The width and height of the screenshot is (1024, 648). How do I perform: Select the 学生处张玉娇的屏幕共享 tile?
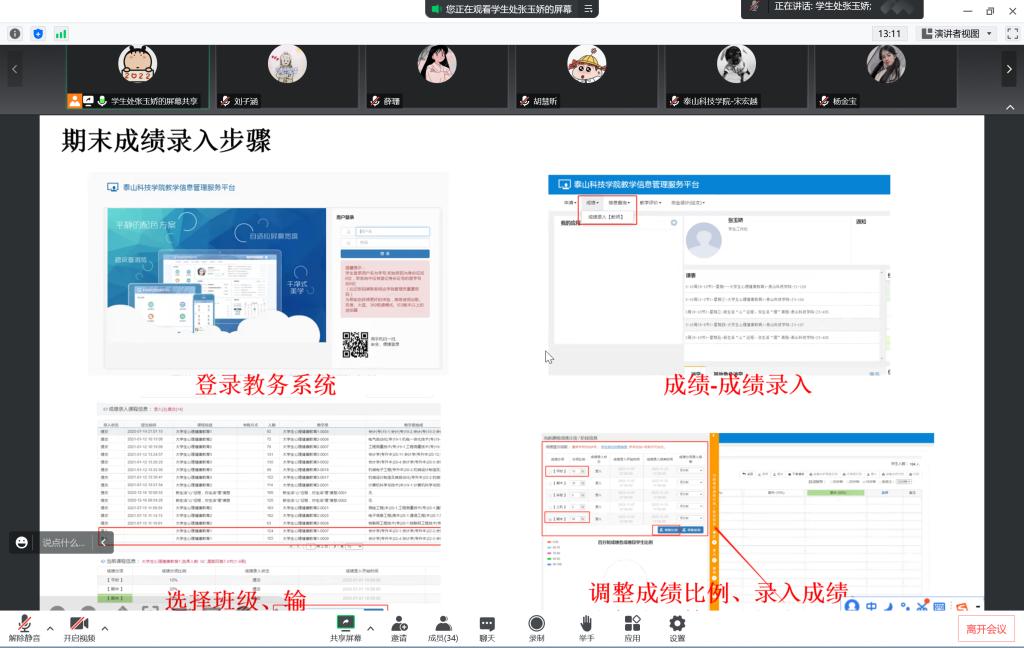click(138, 76)
